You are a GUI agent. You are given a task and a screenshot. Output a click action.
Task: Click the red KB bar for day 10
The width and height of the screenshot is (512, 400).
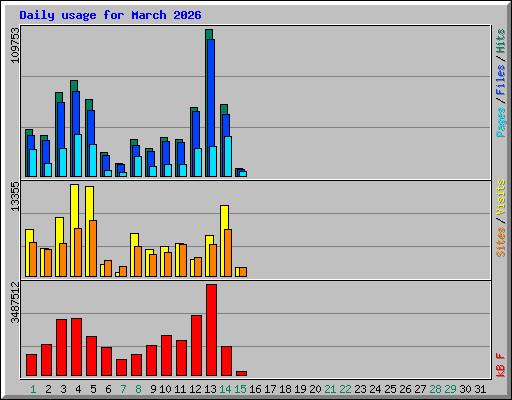pos(166,355)
